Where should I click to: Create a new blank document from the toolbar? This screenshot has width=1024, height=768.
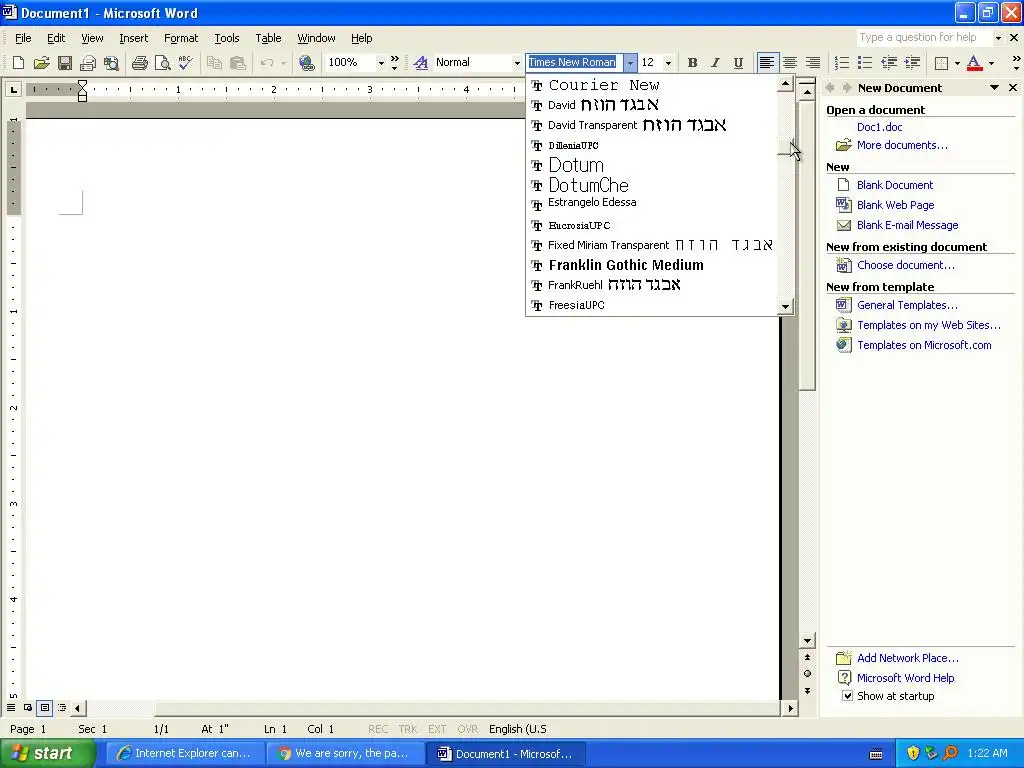(x=18, y=63)
